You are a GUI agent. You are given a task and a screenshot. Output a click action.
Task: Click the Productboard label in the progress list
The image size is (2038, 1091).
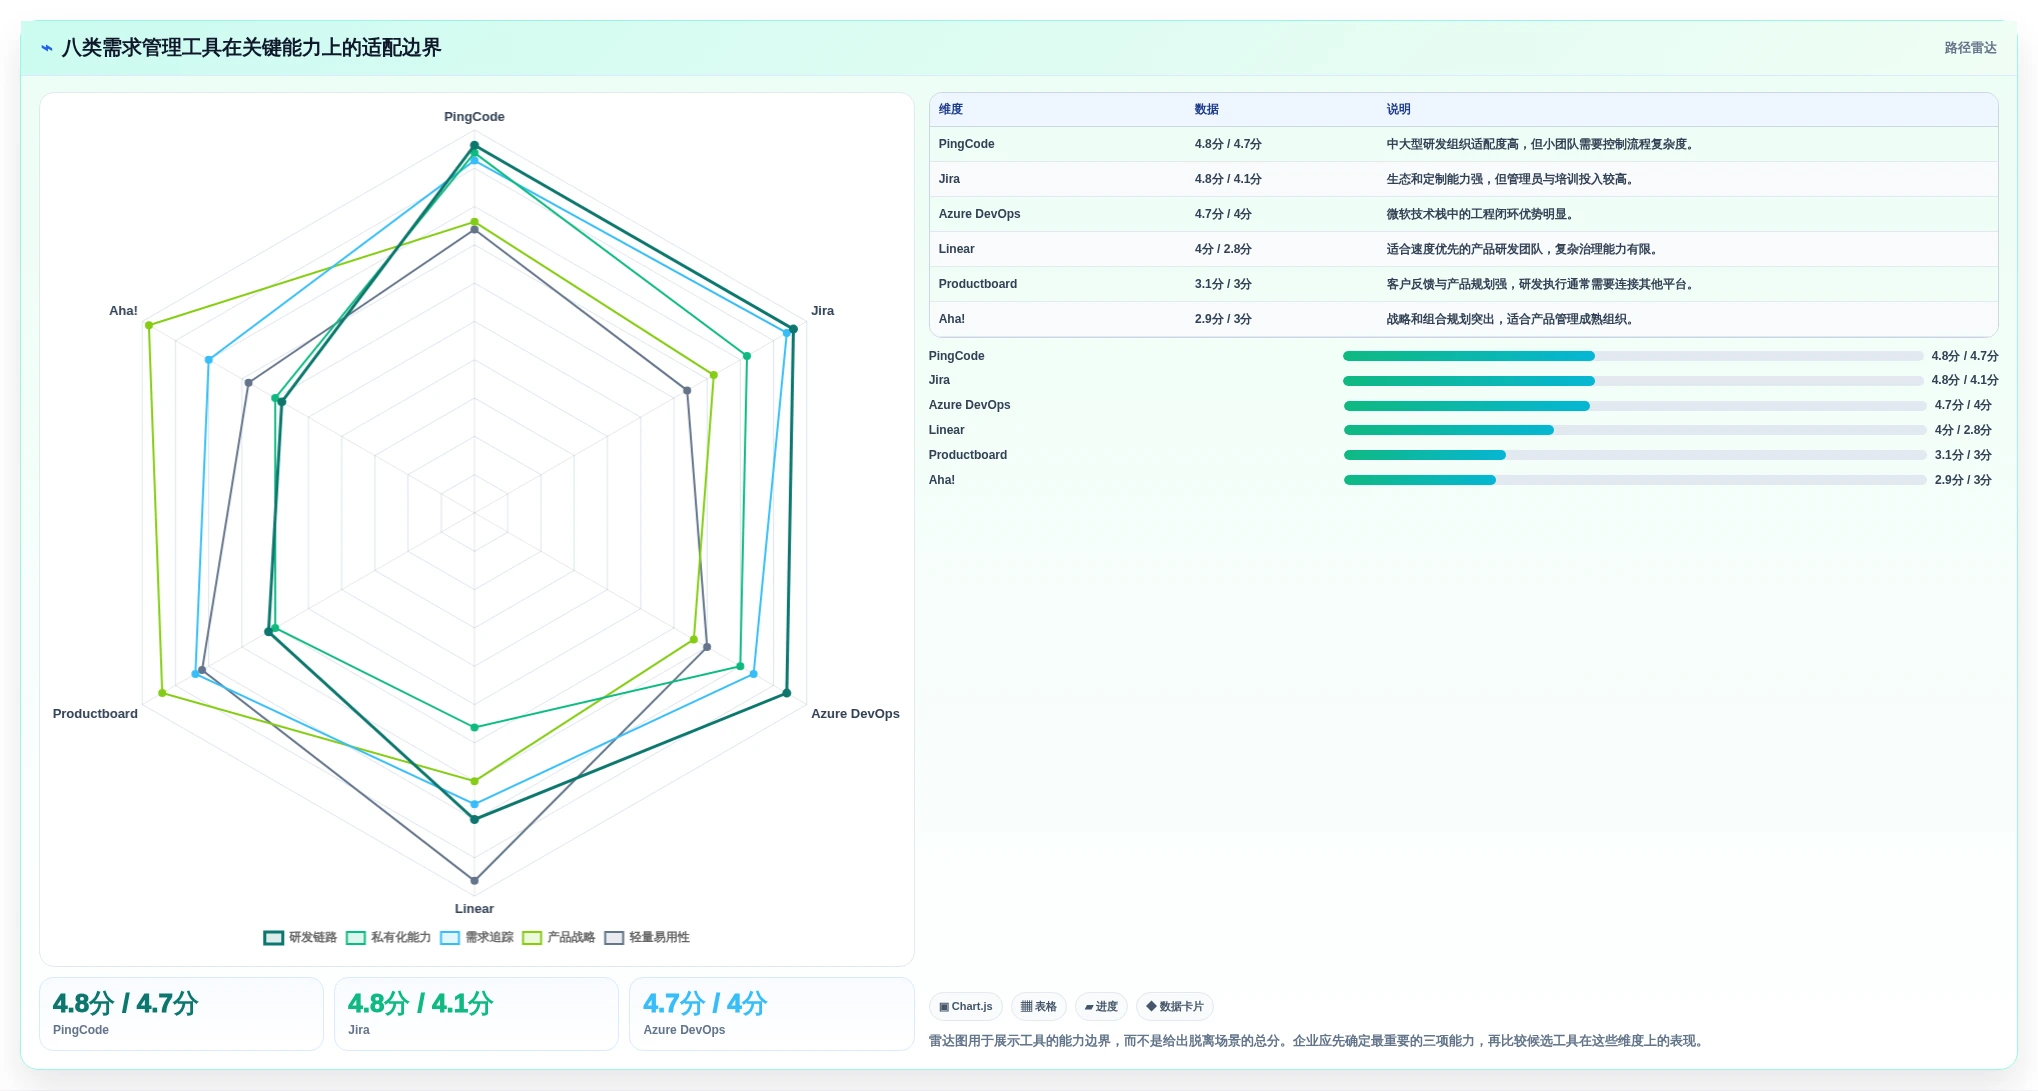pos(967,455)
